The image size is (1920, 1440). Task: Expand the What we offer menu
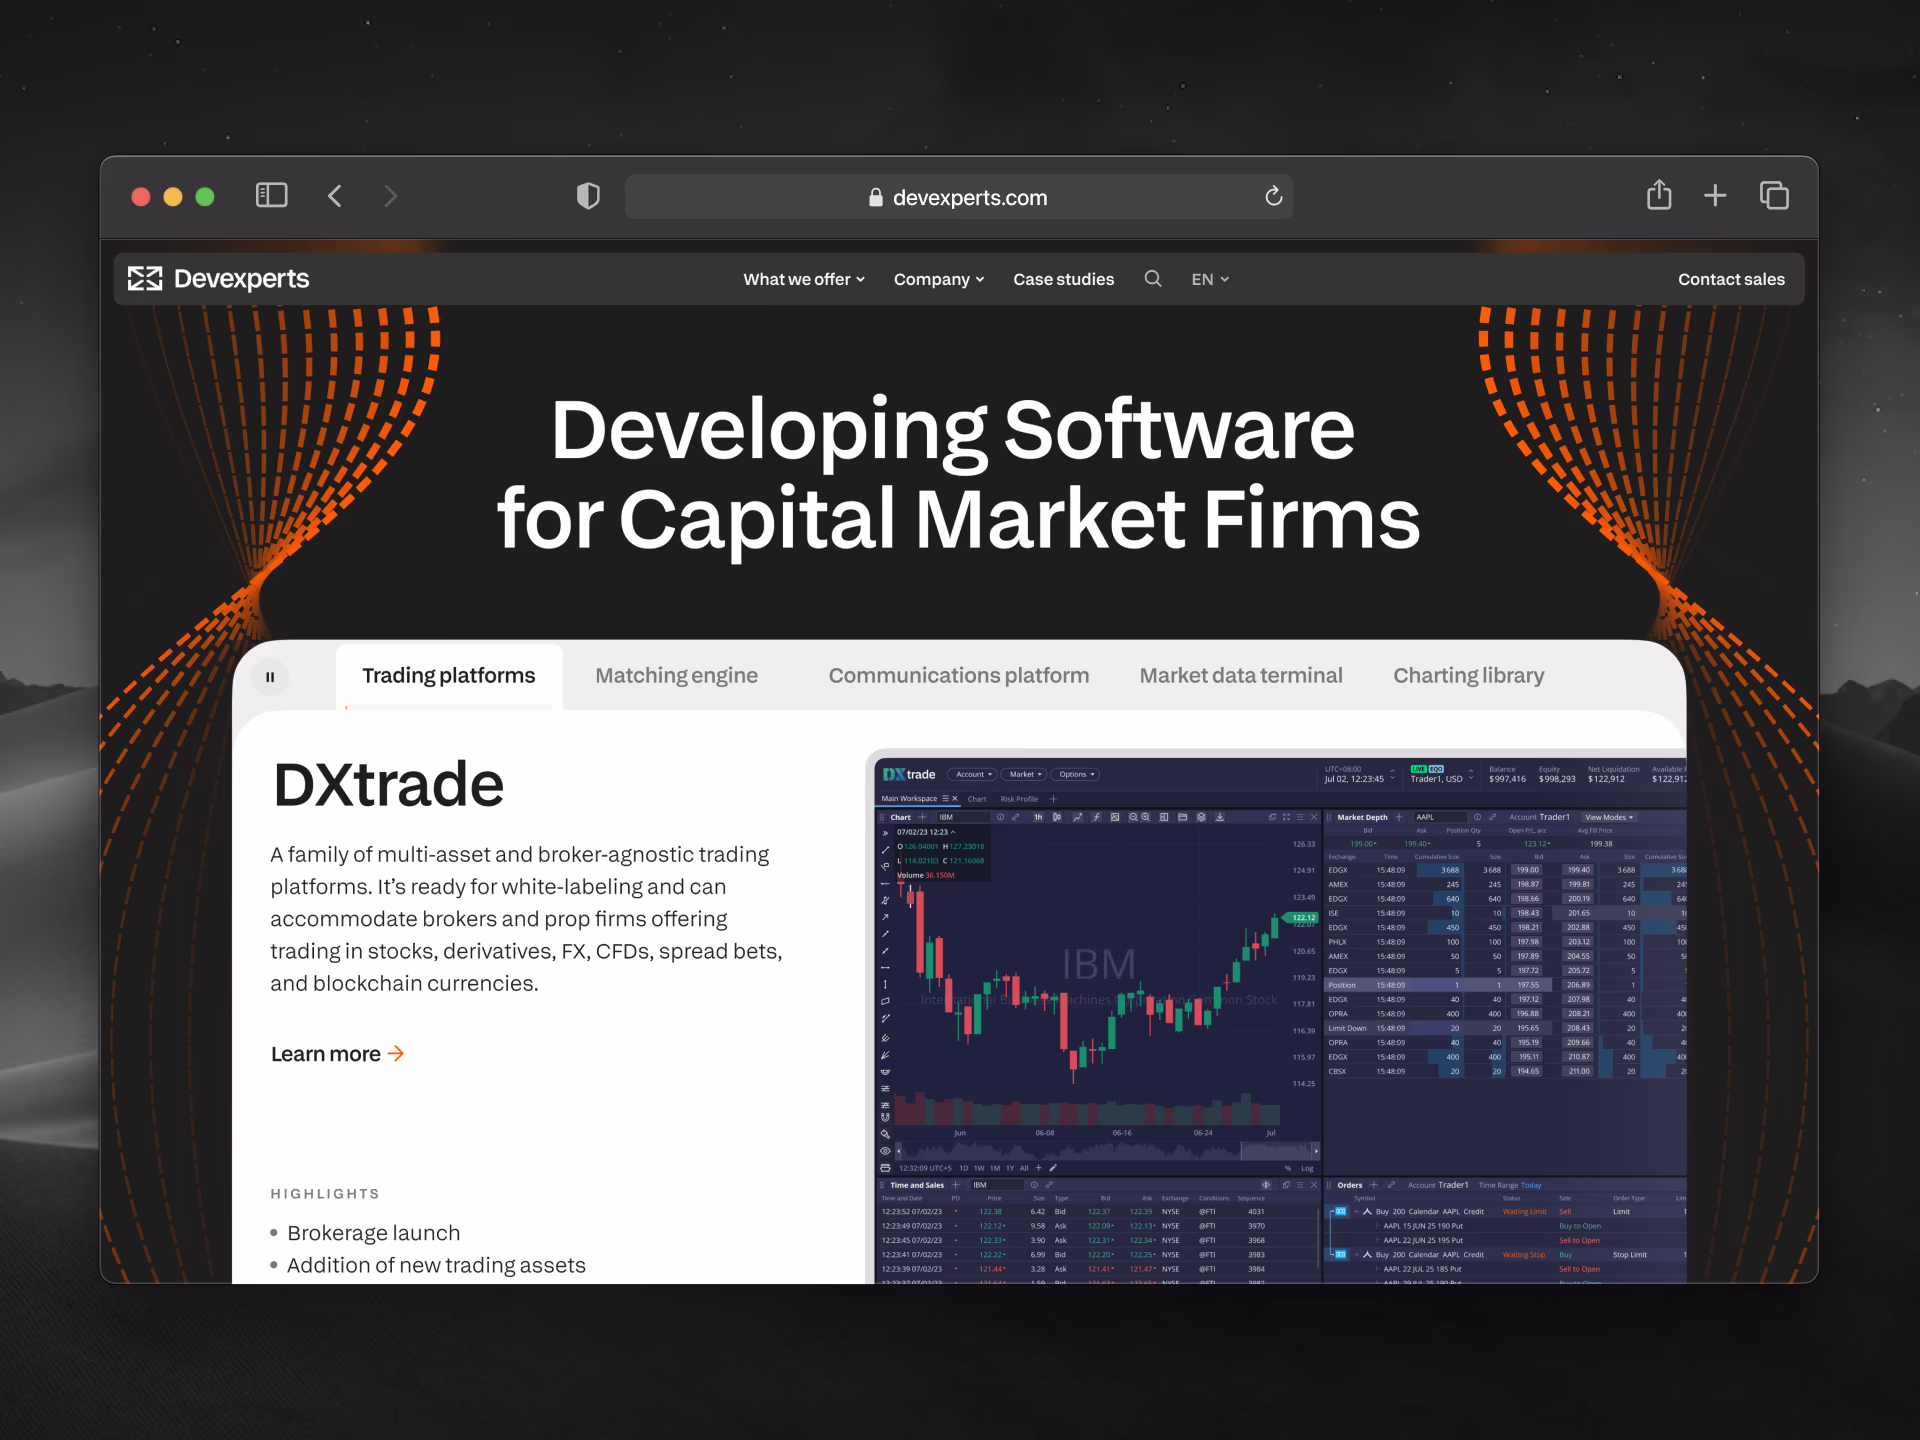[803, 279]
